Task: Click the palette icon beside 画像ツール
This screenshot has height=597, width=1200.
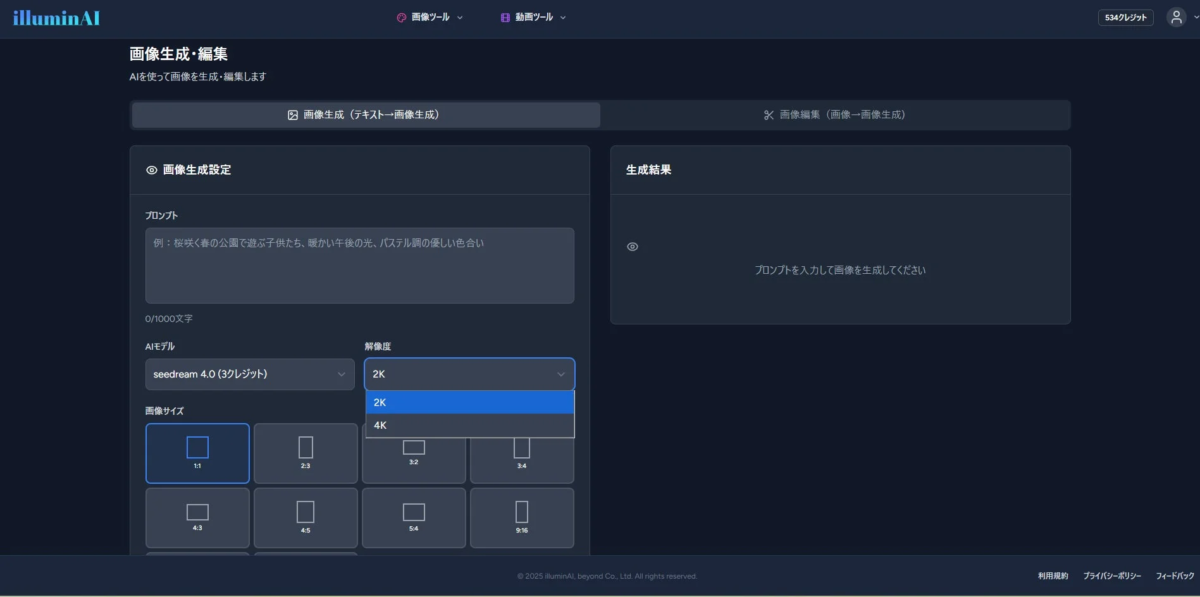Action: pos(402,17)
